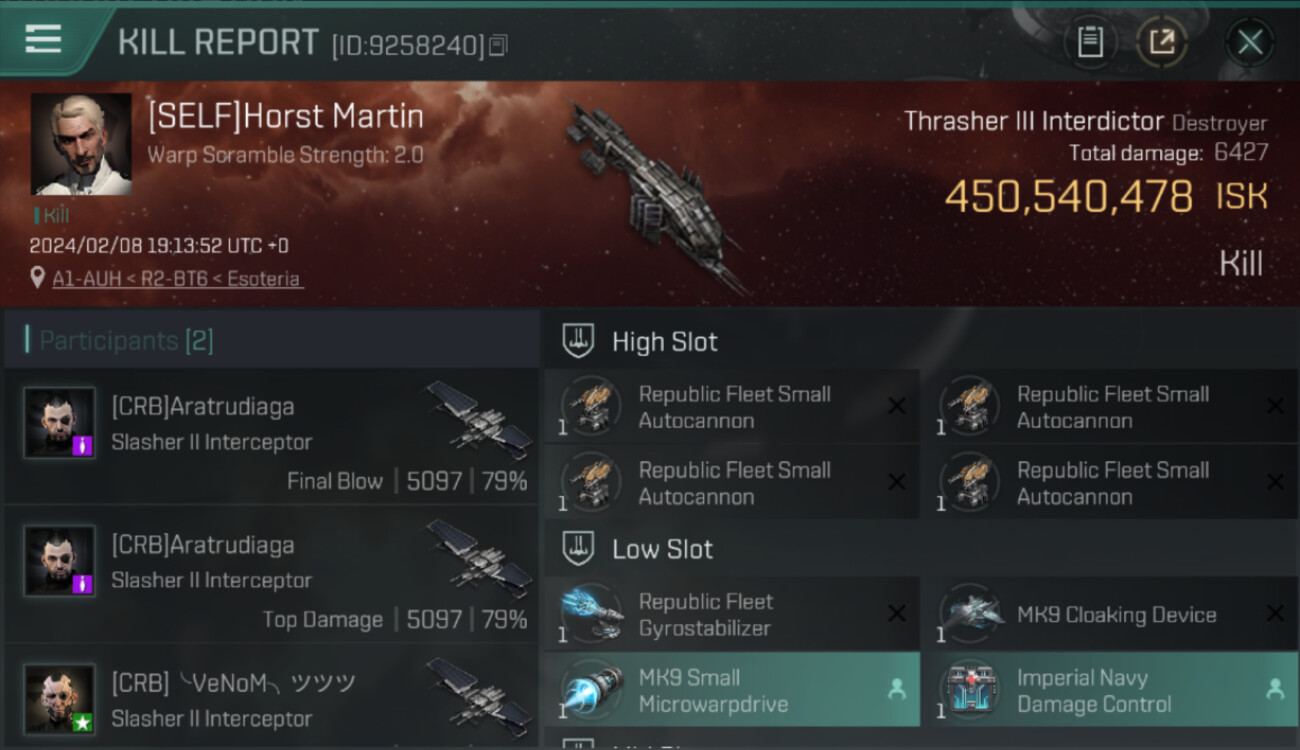
Task: Open the clipboard report icon
Action: tap(1090, 42)
